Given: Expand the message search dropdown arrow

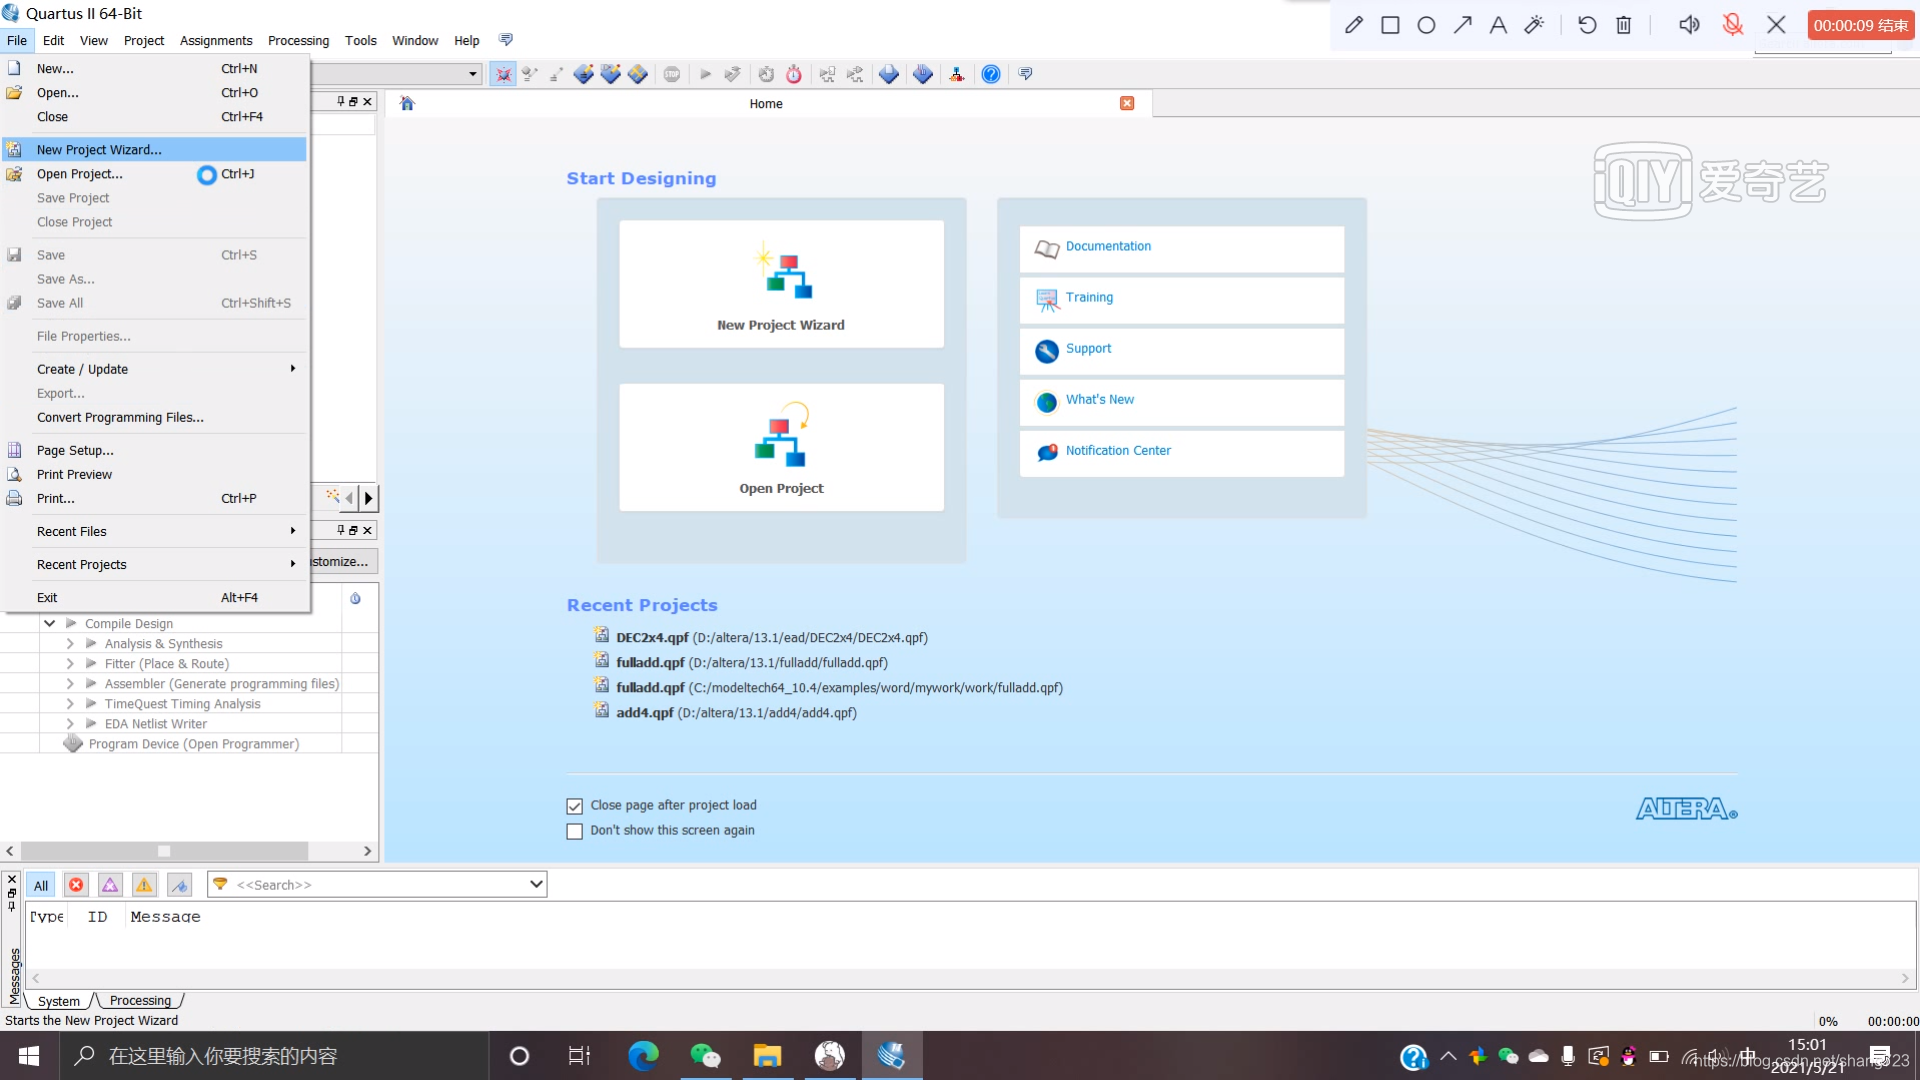Looking at the screenshot, I should click(536, 884).
